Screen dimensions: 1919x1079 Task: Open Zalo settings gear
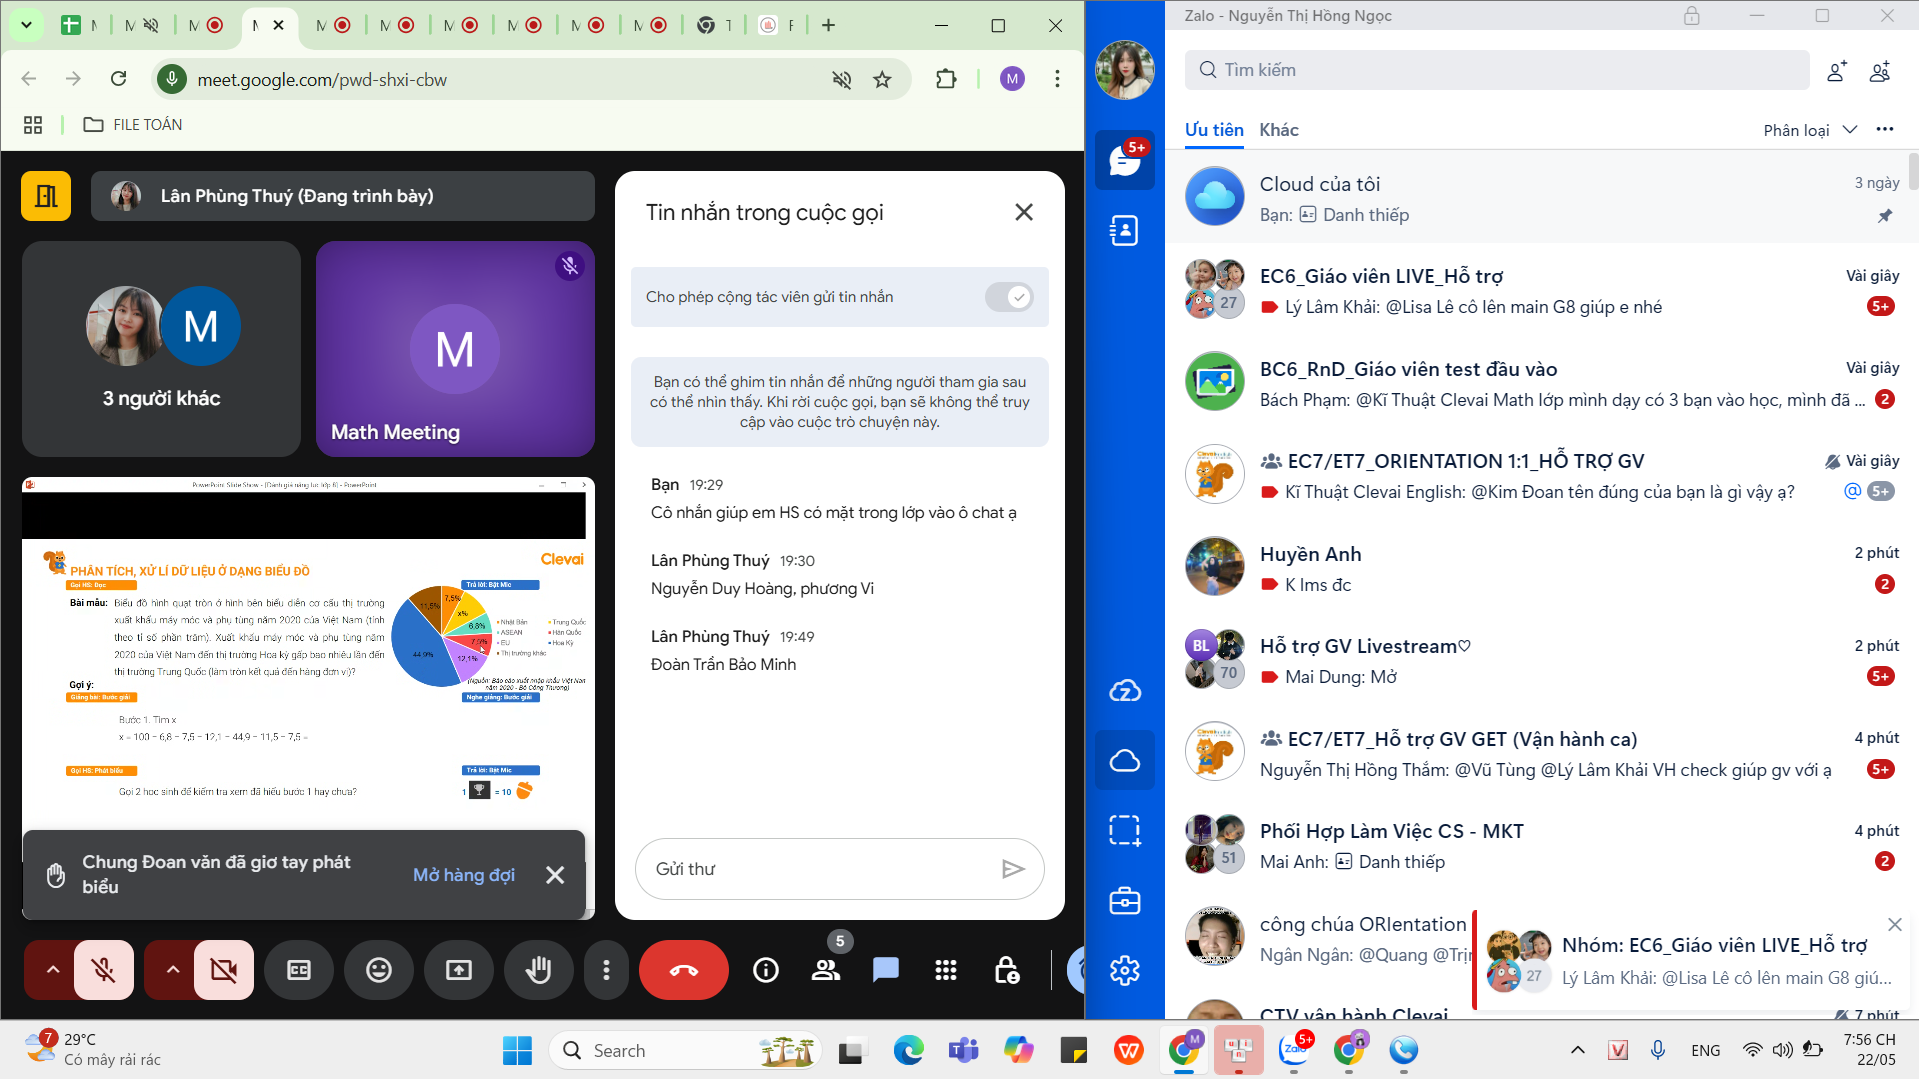tap(1125, 970)
